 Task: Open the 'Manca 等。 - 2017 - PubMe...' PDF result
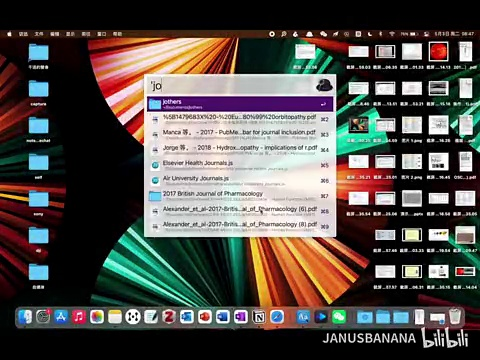point(240,134)
